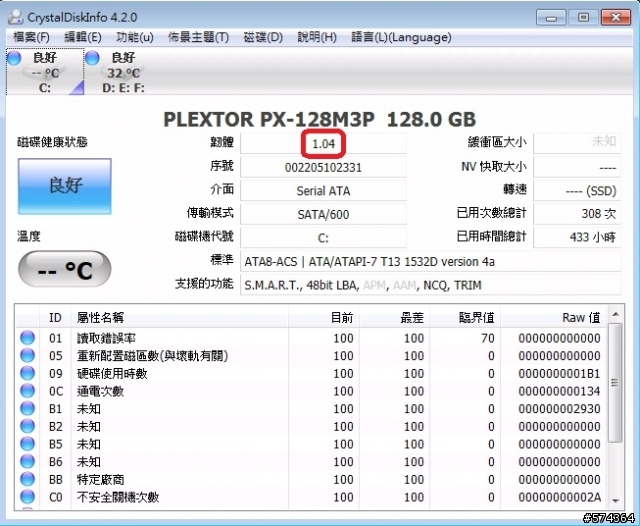This screenshot has width=640, height=526.
Task: Click status circle for attribute 01
Action: click(x=27, y=338)
